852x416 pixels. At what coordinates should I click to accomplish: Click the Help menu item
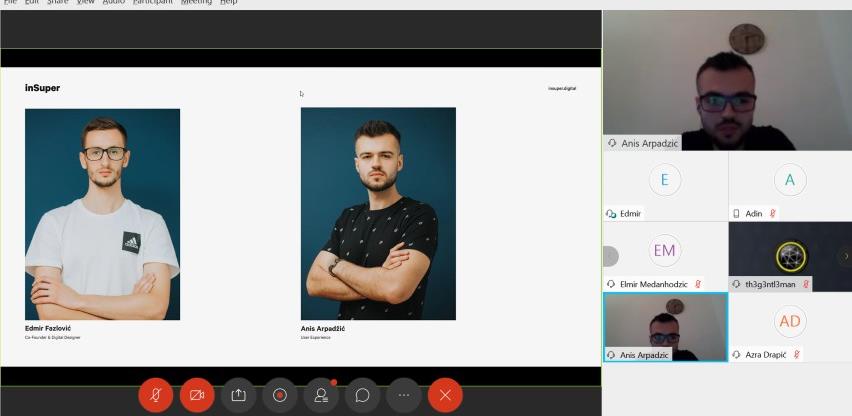[x=229, y=3]
